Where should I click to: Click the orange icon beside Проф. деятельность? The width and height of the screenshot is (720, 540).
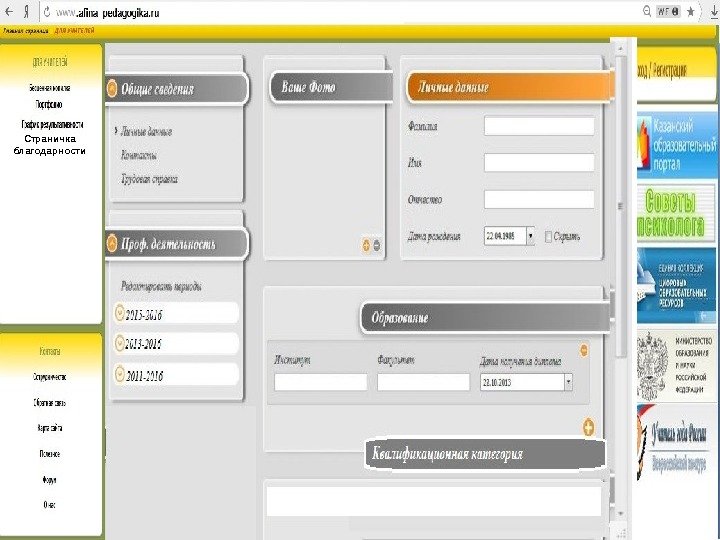click(112, 242)
